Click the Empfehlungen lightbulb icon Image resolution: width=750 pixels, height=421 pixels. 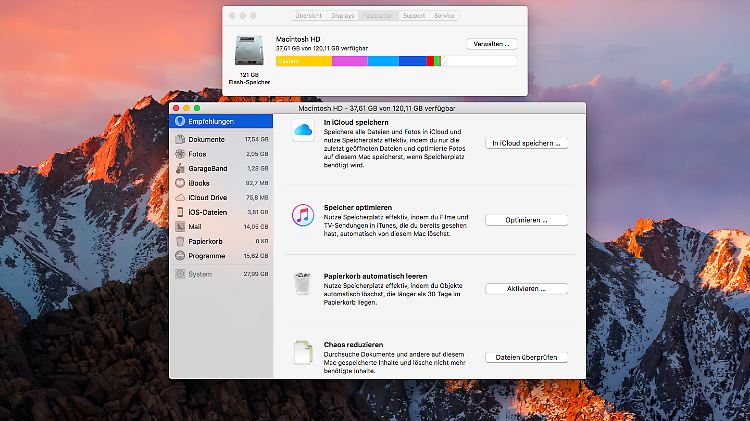point(180,122)
